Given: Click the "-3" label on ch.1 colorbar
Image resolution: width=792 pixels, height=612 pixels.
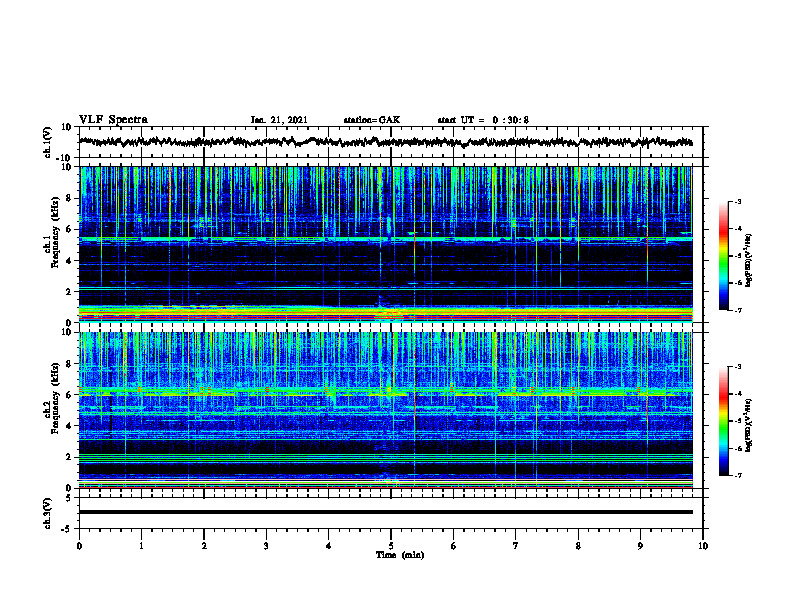Looking at the screenshot, I should point(737,201).
